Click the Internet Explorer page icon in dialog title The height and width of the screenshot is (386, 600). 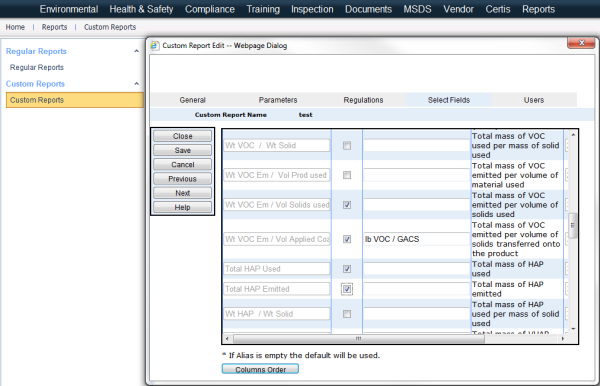(x=155, y=46)
